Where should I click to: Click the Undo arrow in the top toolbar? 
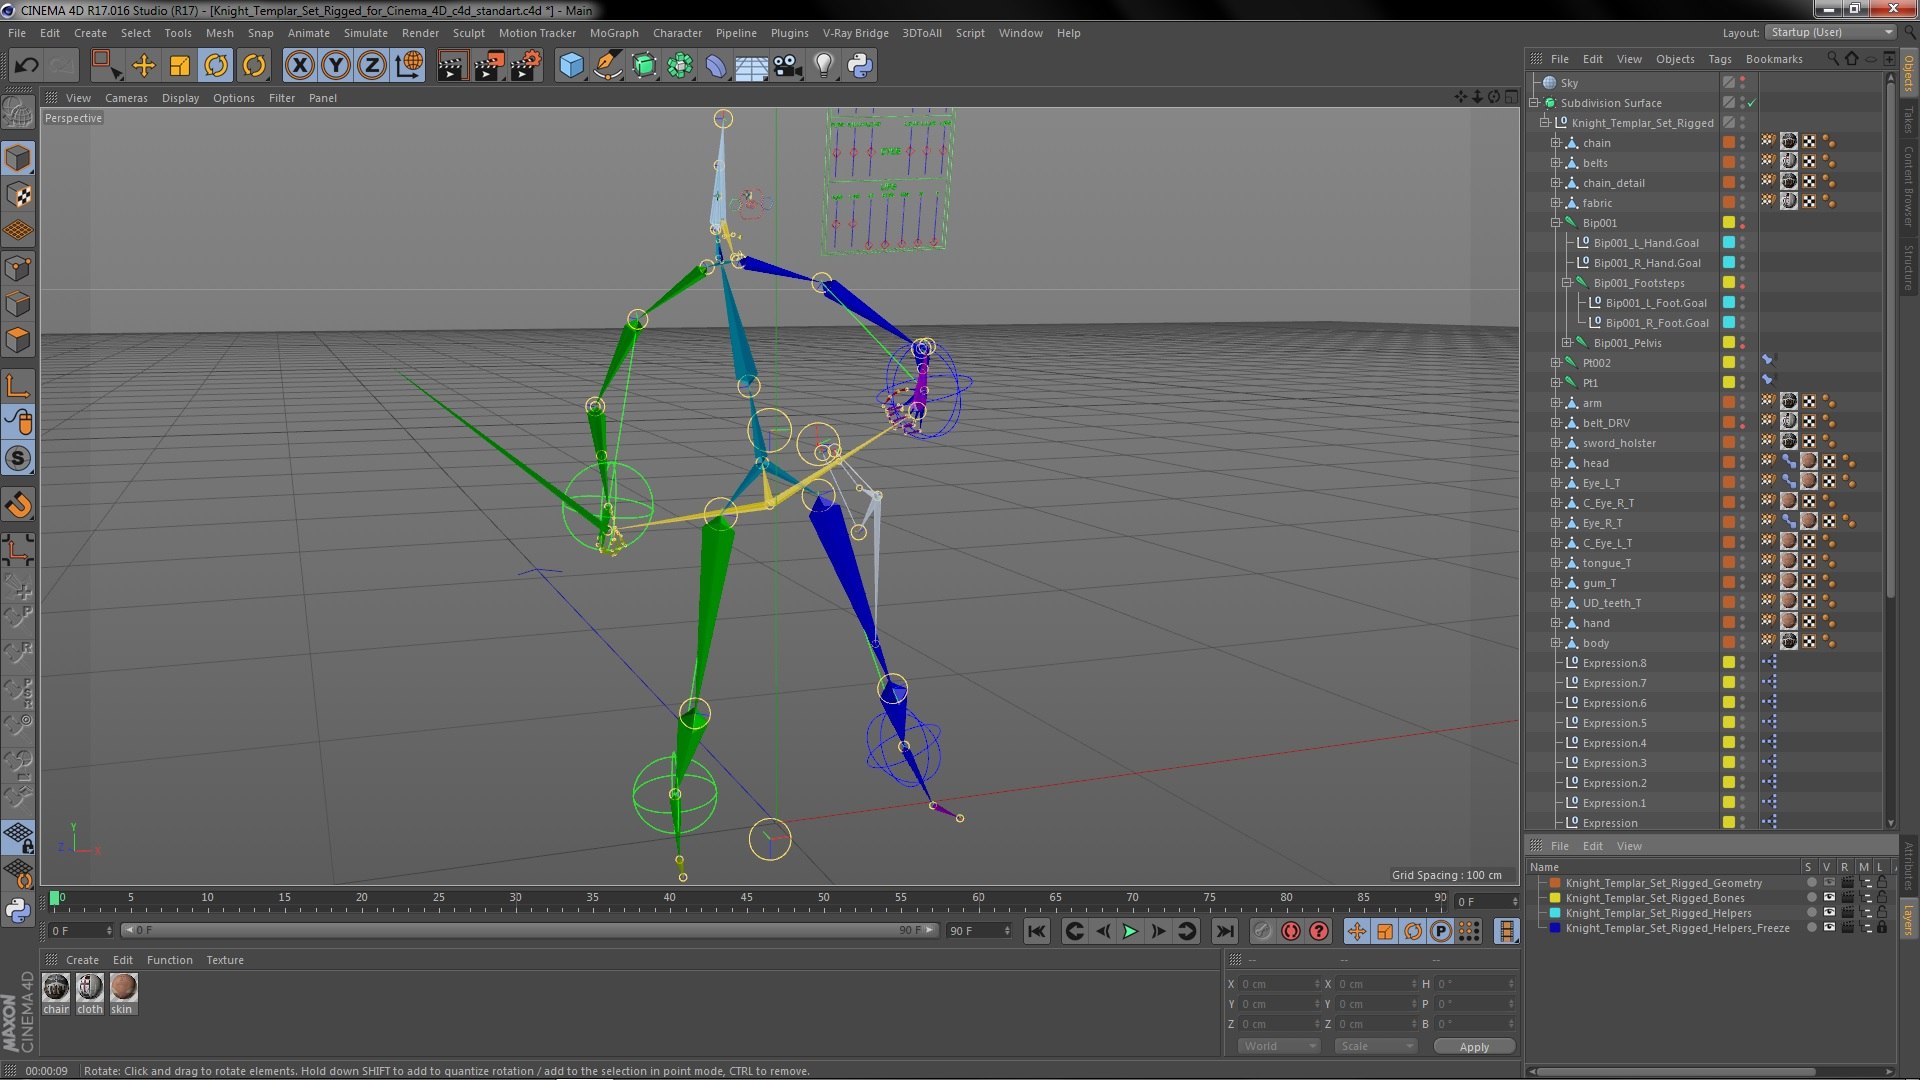pos(26,66)
